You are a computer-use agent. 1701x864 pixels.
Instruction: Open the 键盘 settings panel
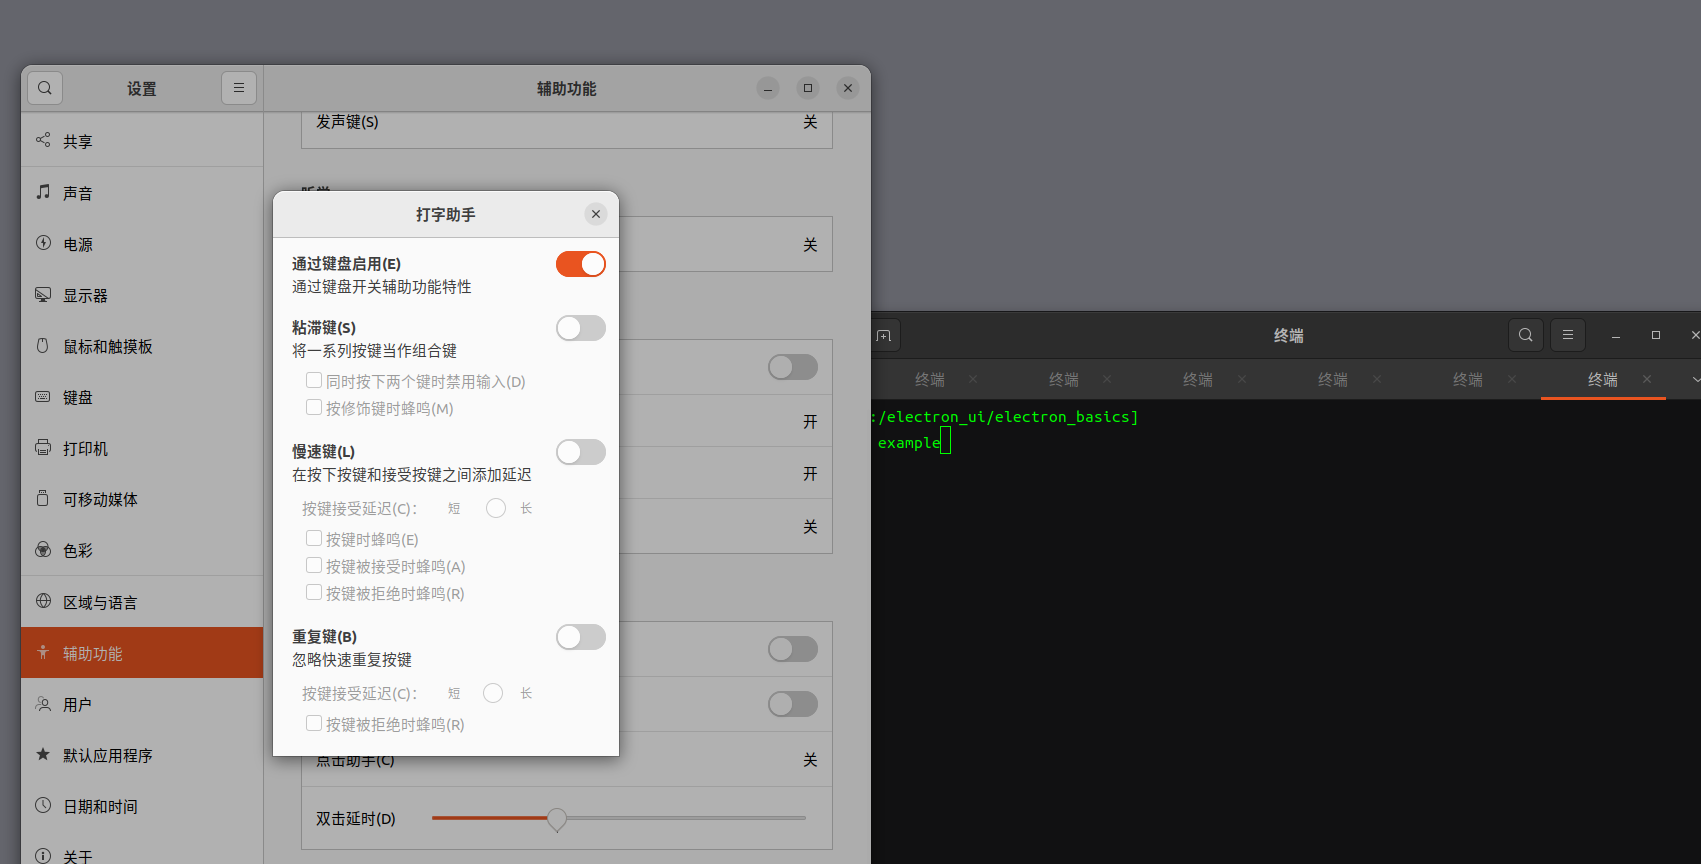[142, 397]
